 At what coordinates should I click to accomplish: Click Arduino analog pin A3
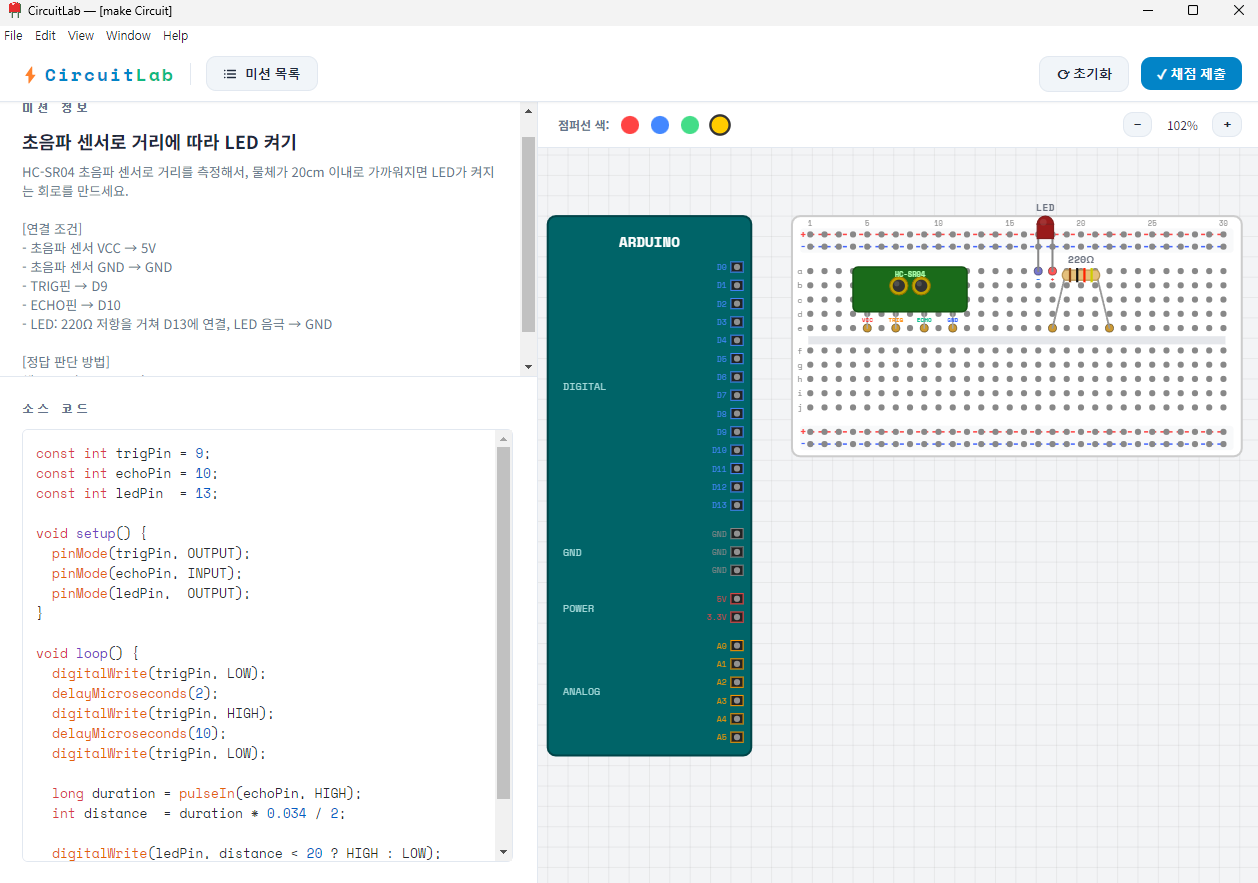737,700
